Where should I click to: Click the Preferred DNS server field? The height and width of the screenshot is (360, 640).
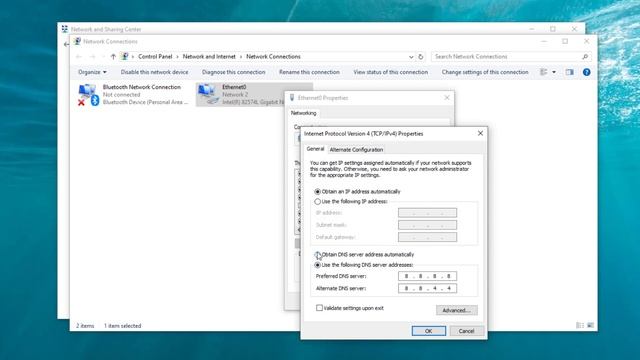click(x=427, y=276)
